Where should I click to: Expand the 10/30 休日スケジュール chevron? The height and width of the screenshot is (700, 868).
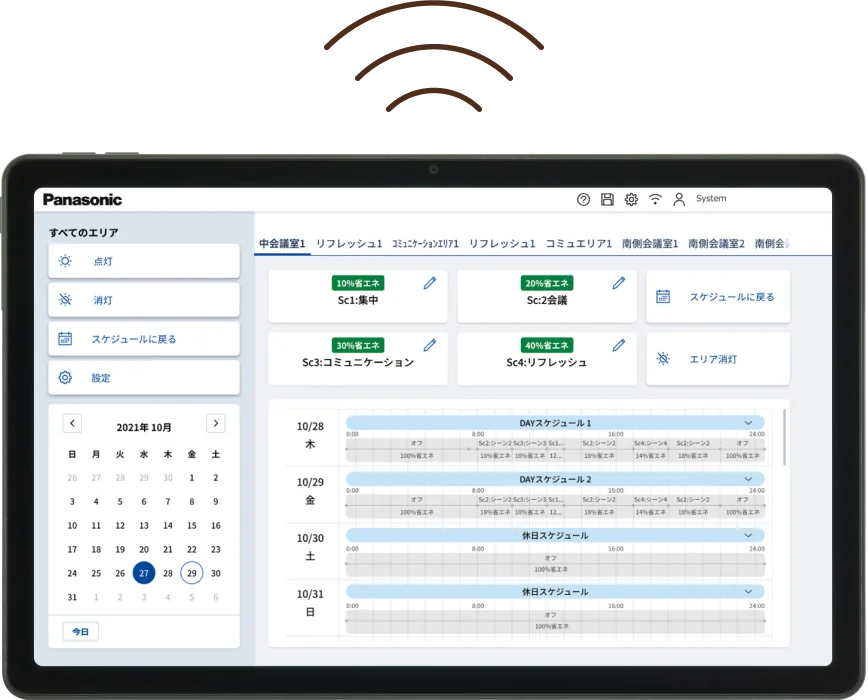tap(748, 535)
